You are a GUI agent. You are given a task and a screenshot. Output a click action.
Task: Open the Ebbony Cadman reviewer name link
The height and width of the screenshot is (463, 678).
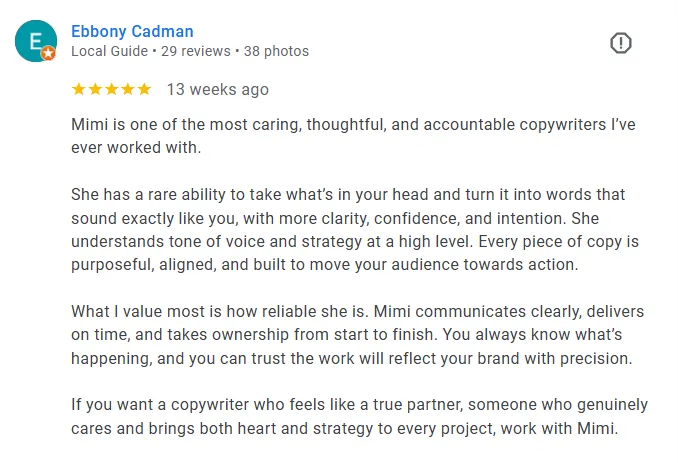click(x=132, y=31)
